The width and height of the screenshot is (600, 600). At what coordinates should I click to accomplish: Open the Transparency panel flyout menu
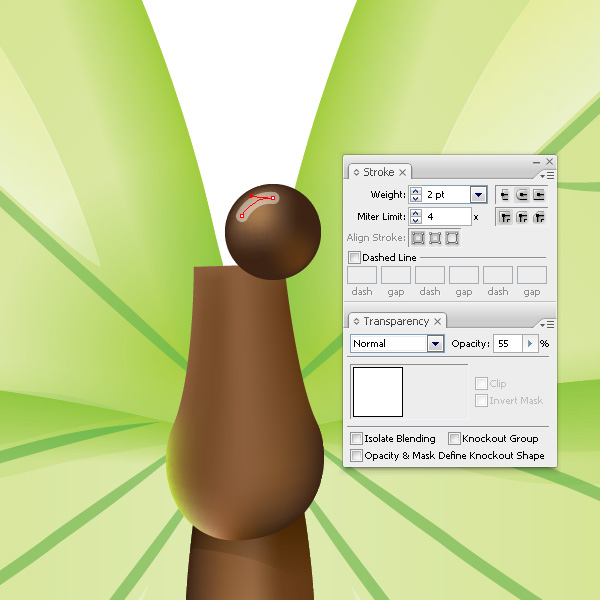coord(547,324)
